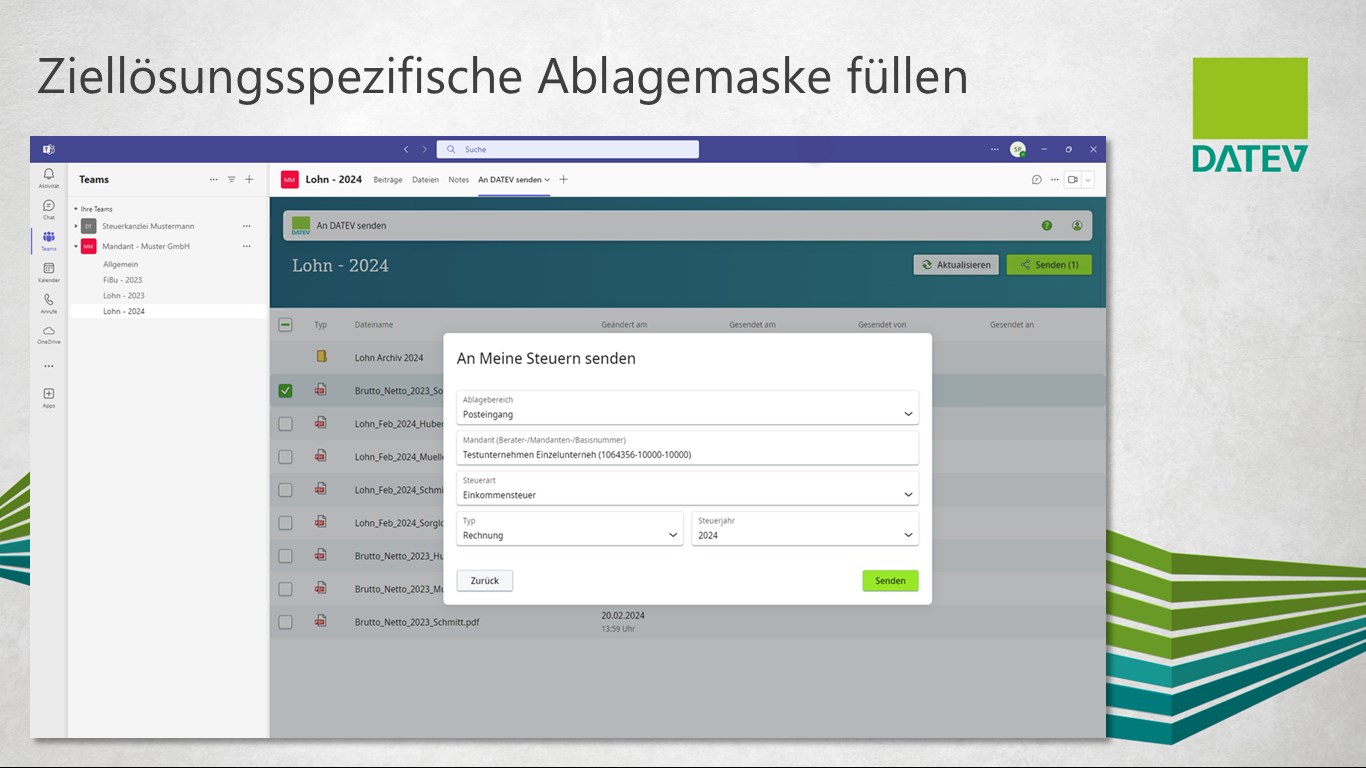This screenshot has width=1366, height=768.
Task: Expand the Steuerkanzlei Mustermann team
Action: coord(76,226)
